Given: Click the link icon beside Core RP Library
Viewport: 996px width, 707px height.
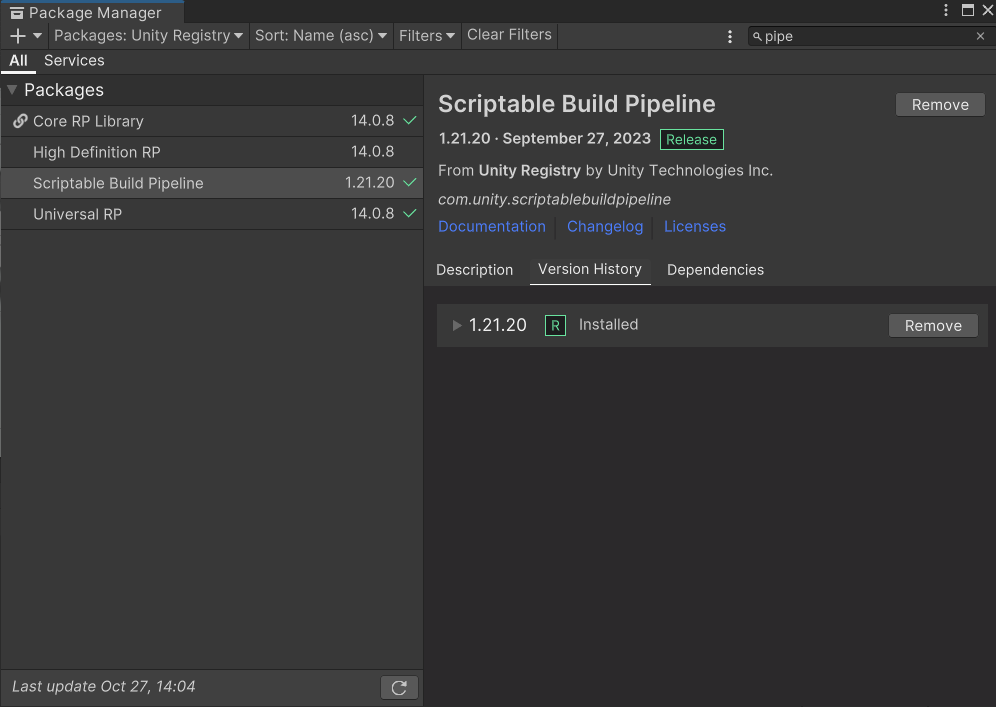Looking at the screenshot, I should point(20,121).
